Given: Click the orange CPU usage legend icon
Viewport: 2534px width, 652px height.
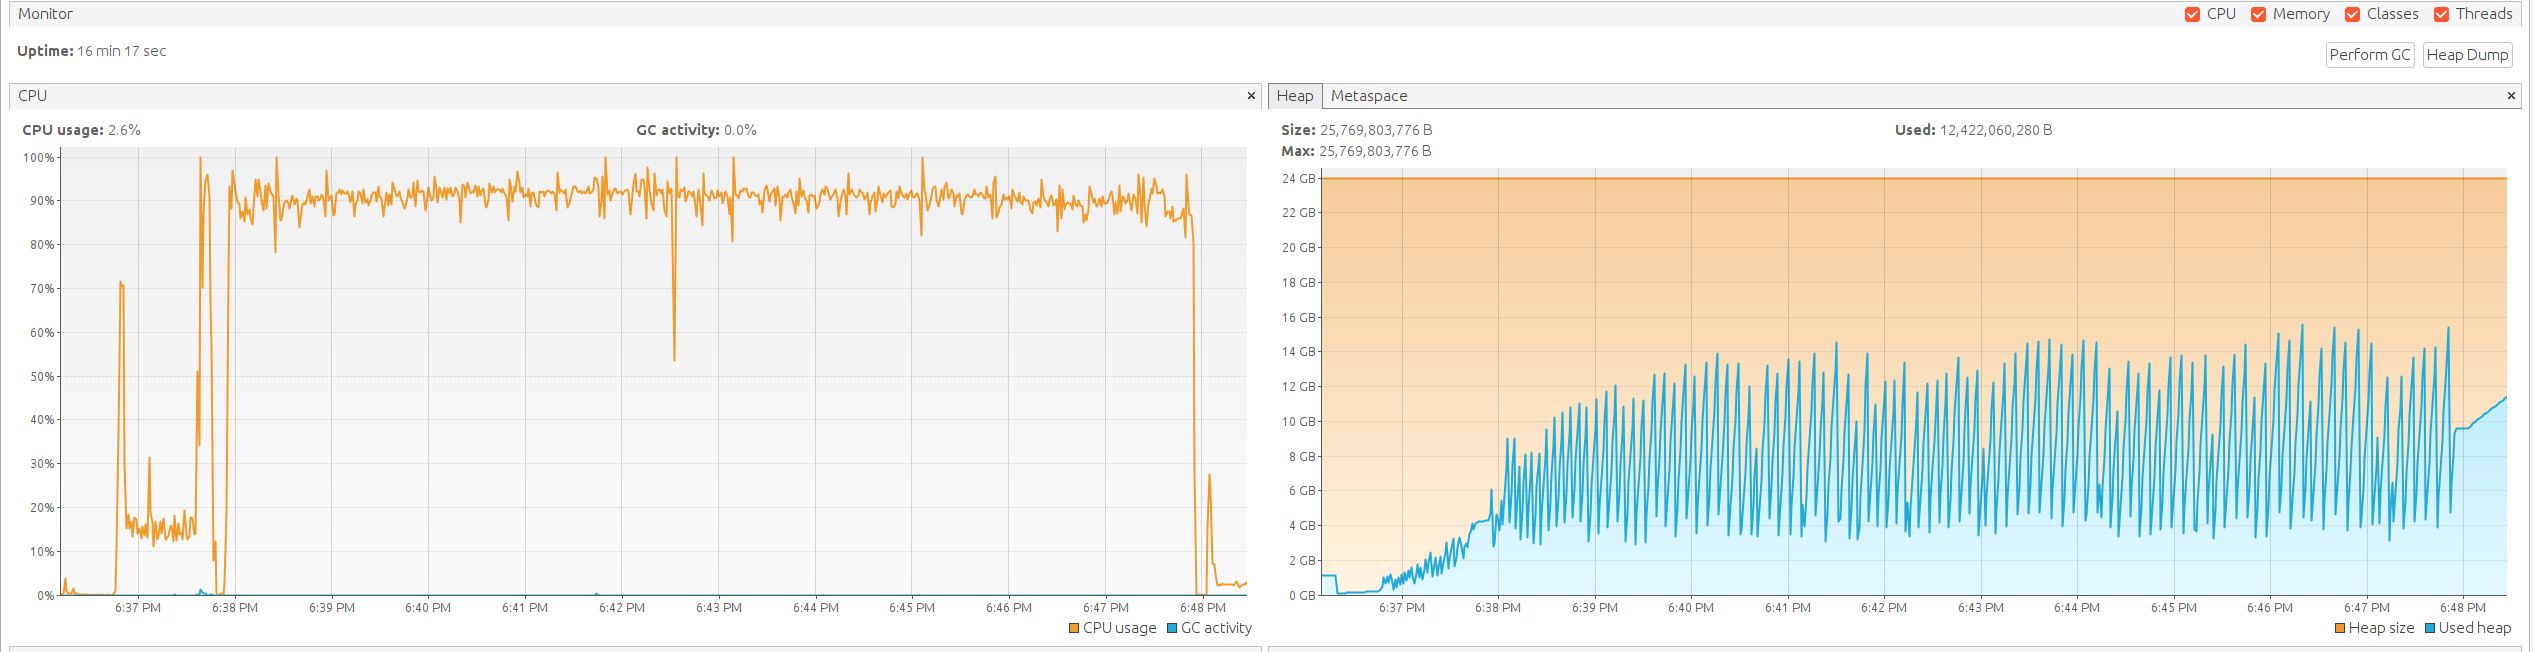Looking at the screenshot, I should coord(1074,628).
